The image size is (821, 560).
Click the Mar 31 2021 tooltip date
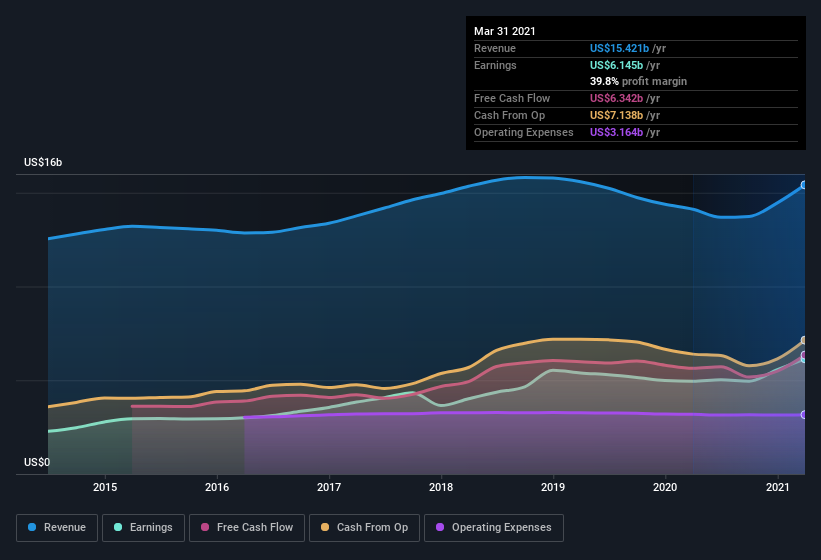click(505, 31)
